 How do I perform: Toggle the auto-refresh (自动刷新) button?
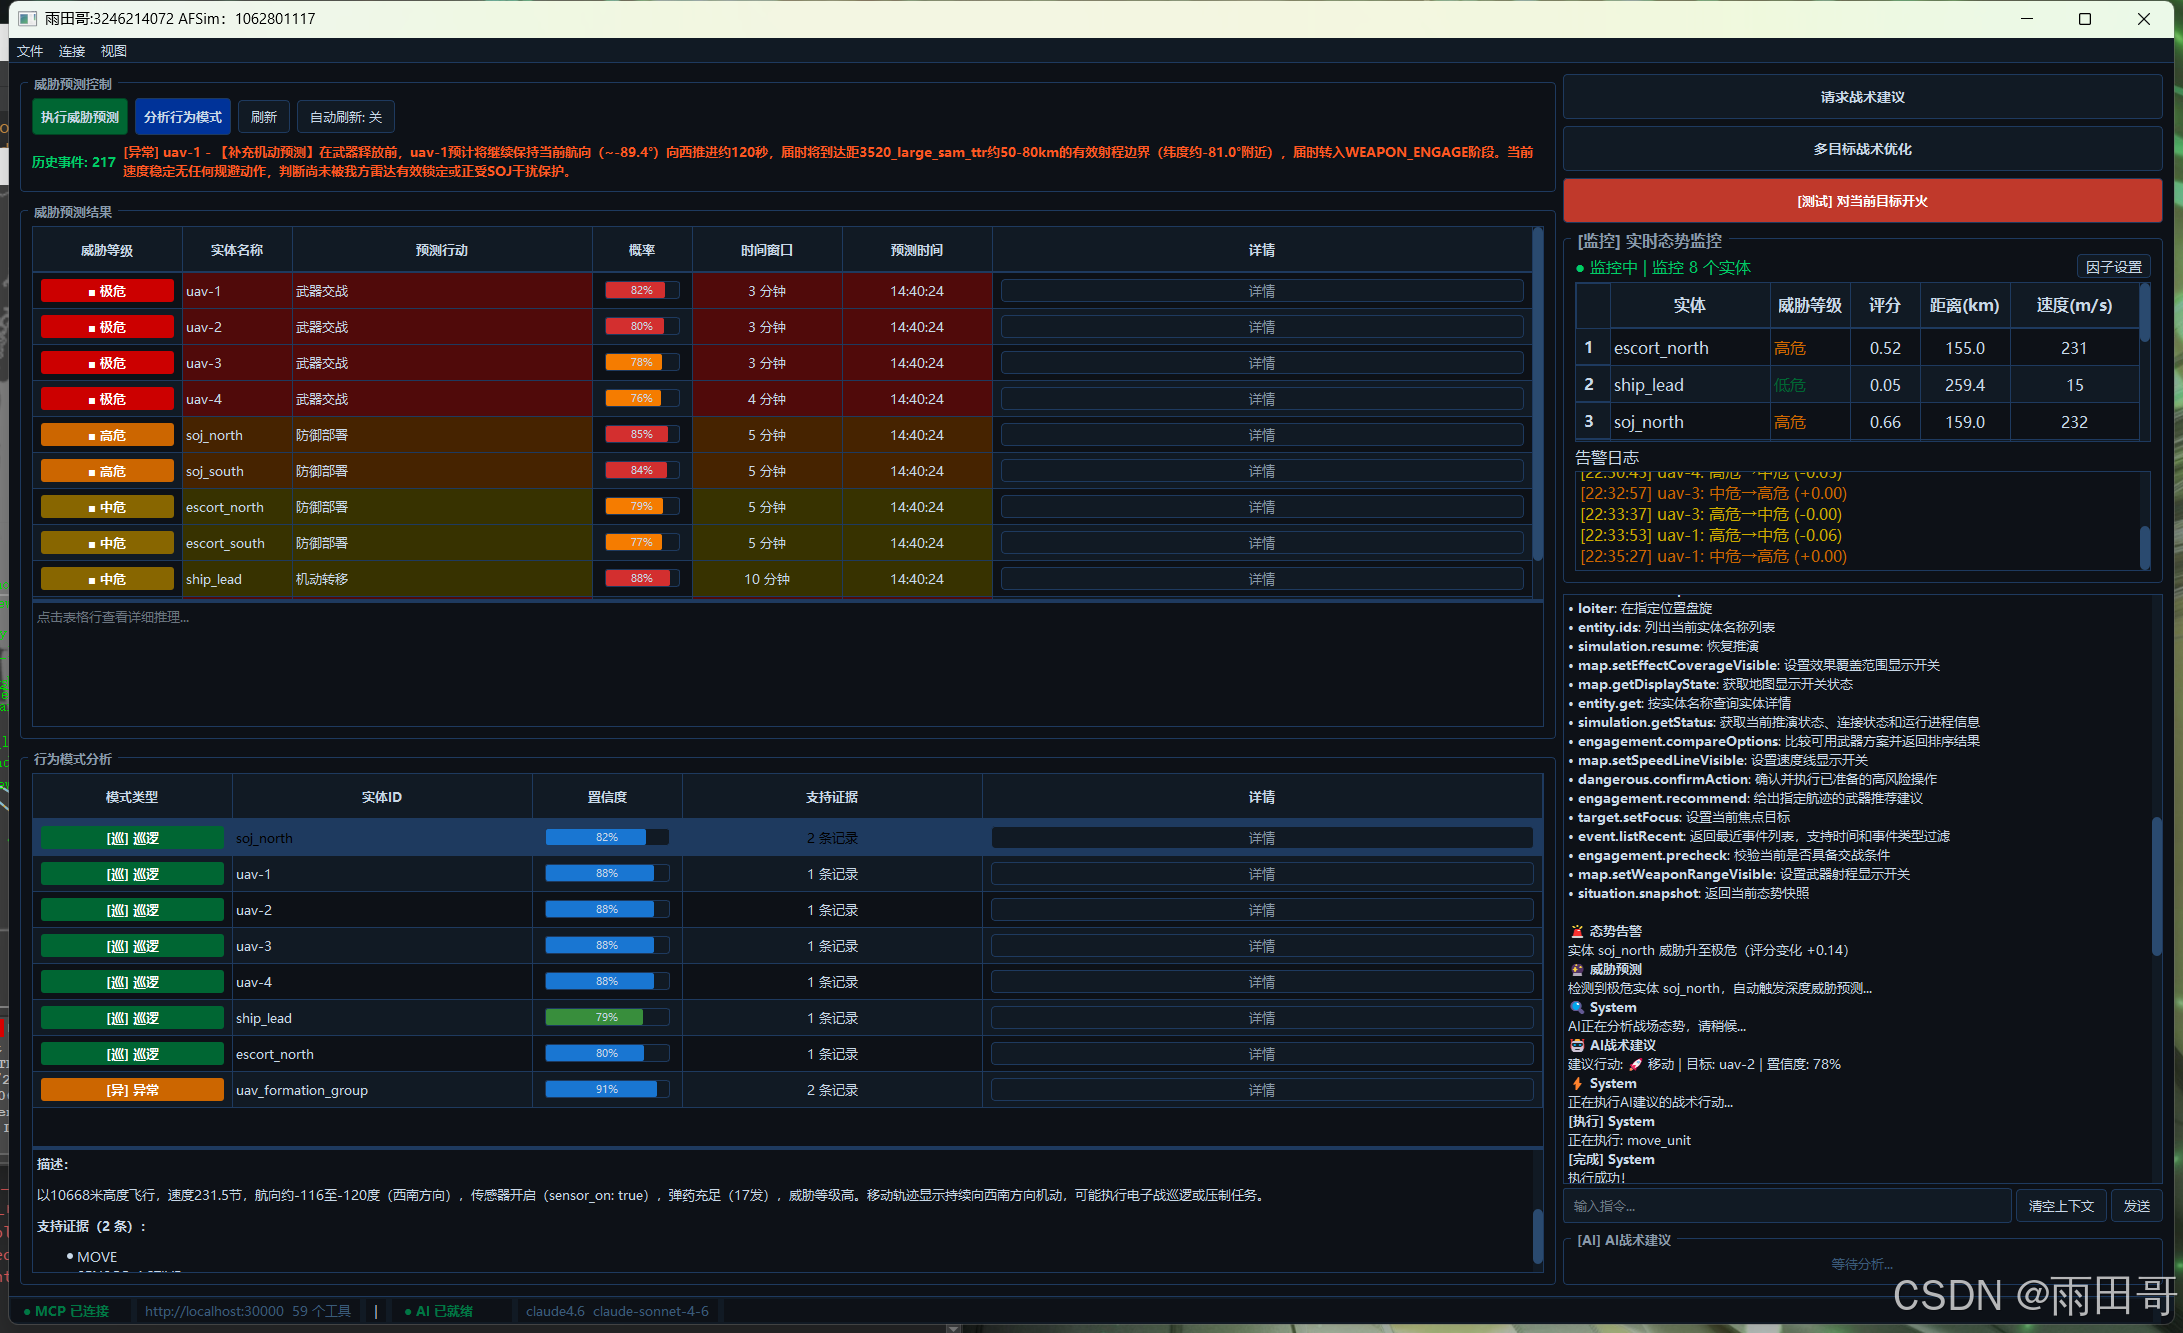point(346,117)
